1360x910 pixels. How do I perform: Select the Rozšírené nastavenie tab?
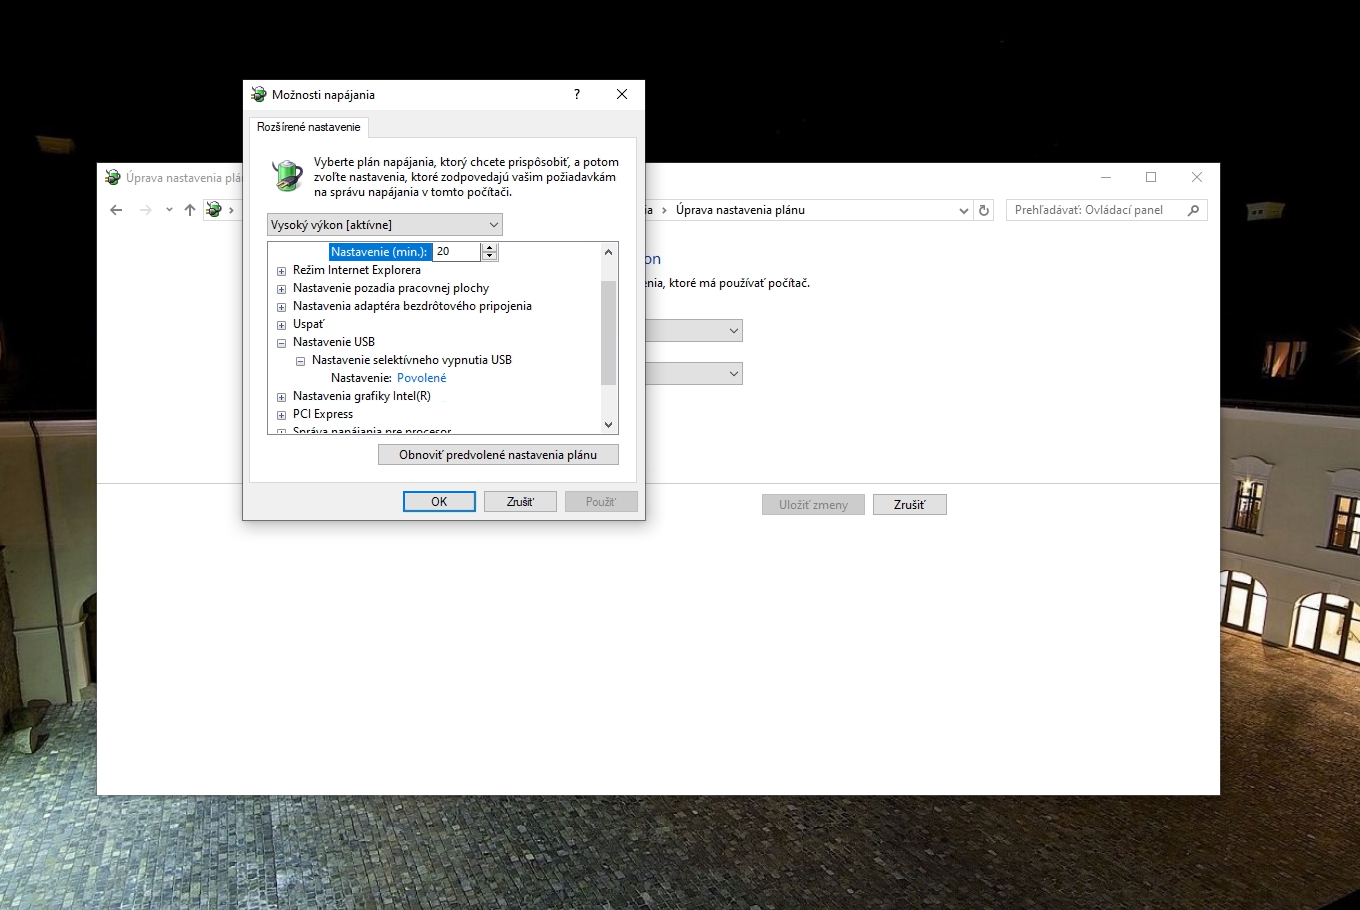click(308, 127)
